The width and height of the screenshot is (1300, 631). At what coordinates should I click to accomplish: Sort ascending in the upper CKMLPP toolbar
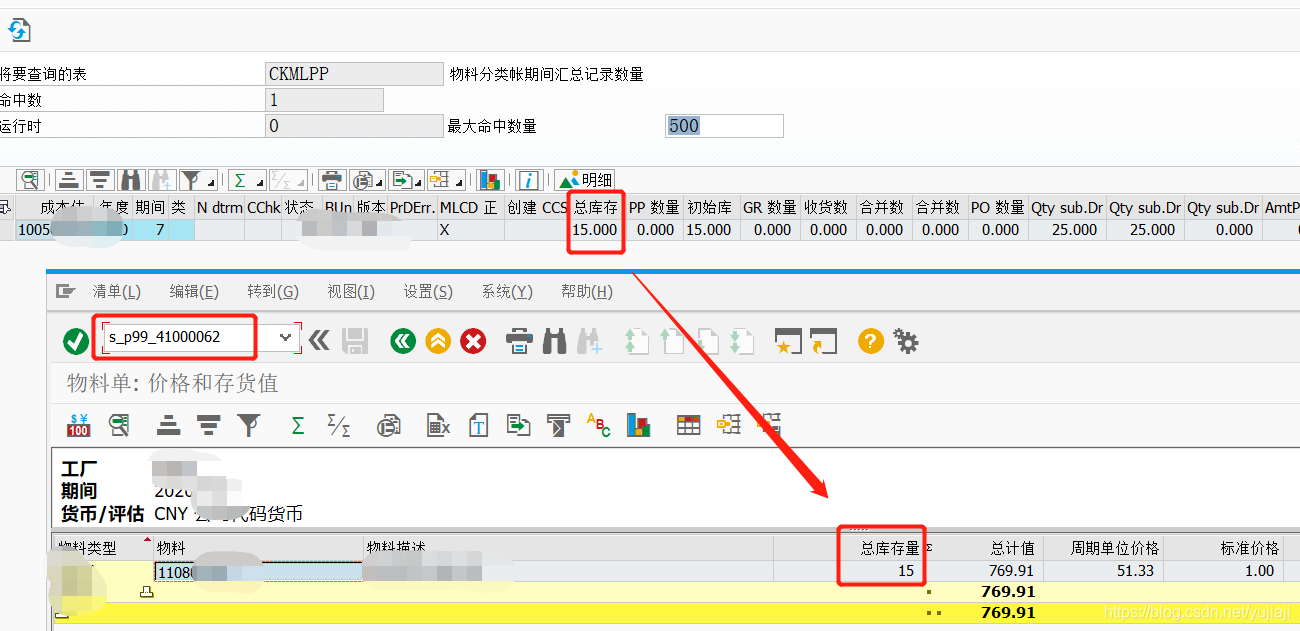[68, 180]
